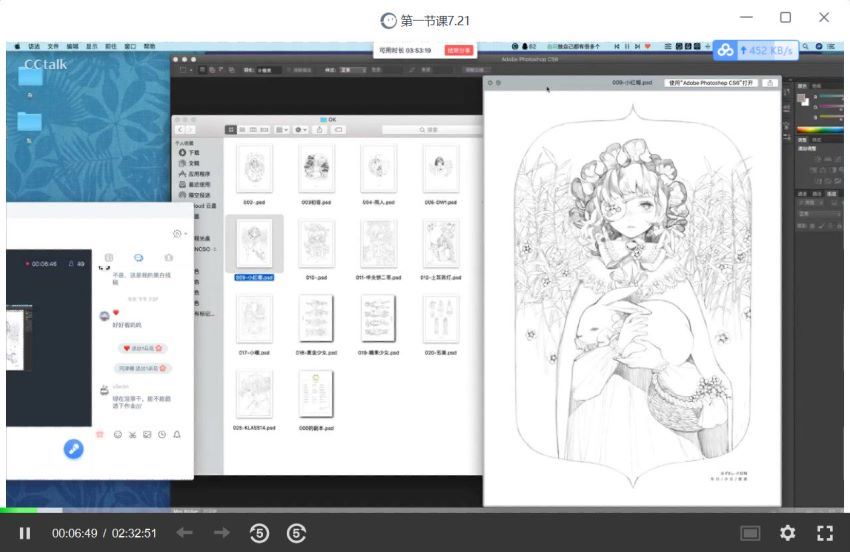Switch to the chat bubble tab
This screenshot has width=850, height=552.
139,258
